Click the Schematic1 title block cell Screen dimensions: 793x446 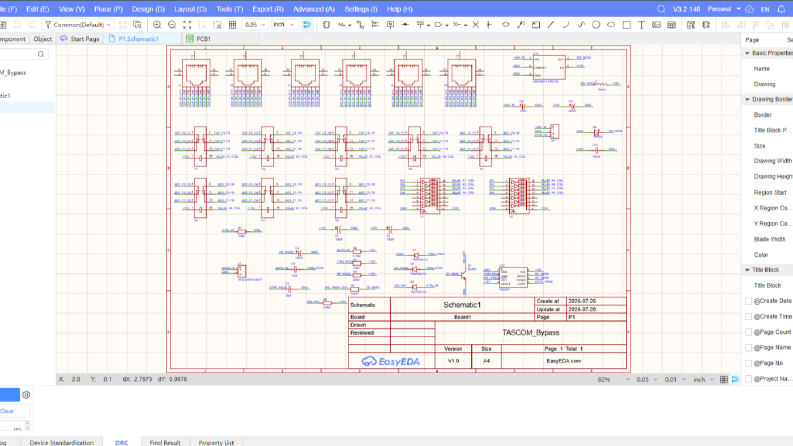pyautogui.click(x=462, y=305)
